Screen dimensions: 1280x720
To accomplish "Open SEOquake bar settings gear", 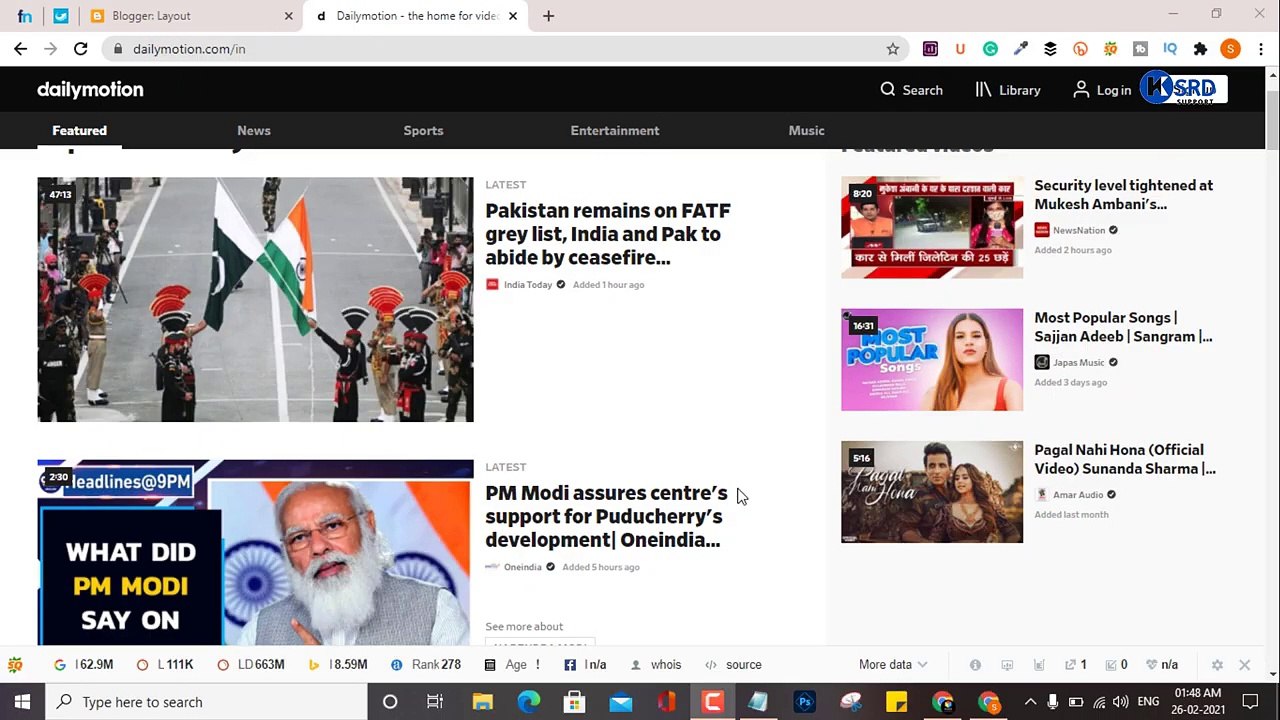I will click(x=1217, y=665).
